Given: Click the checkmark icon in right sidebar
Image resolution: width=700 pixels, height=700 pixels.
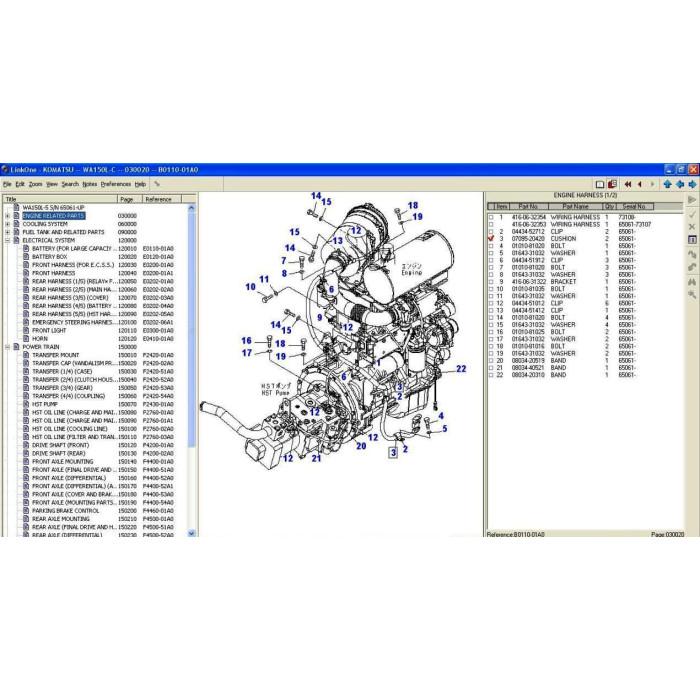Looking at the screenshot, I should pos(692,214).
